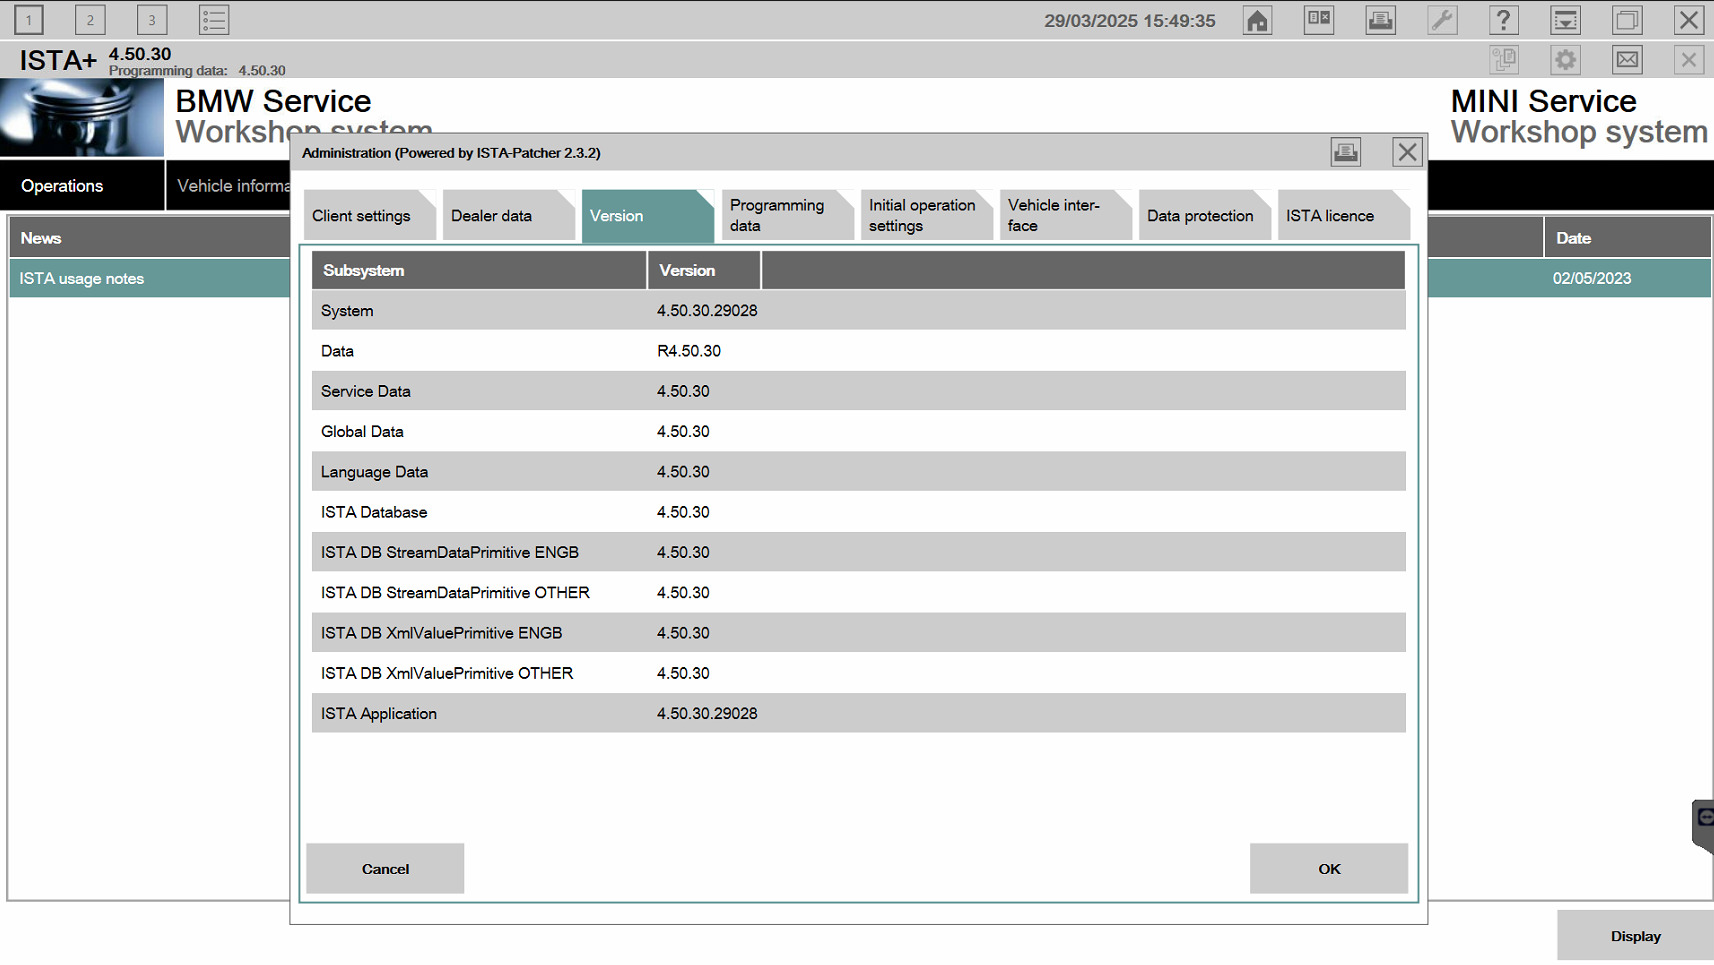Click the wrench administration icon
This screenshot has height=965, width=1714.
(x=1442, y=20)
